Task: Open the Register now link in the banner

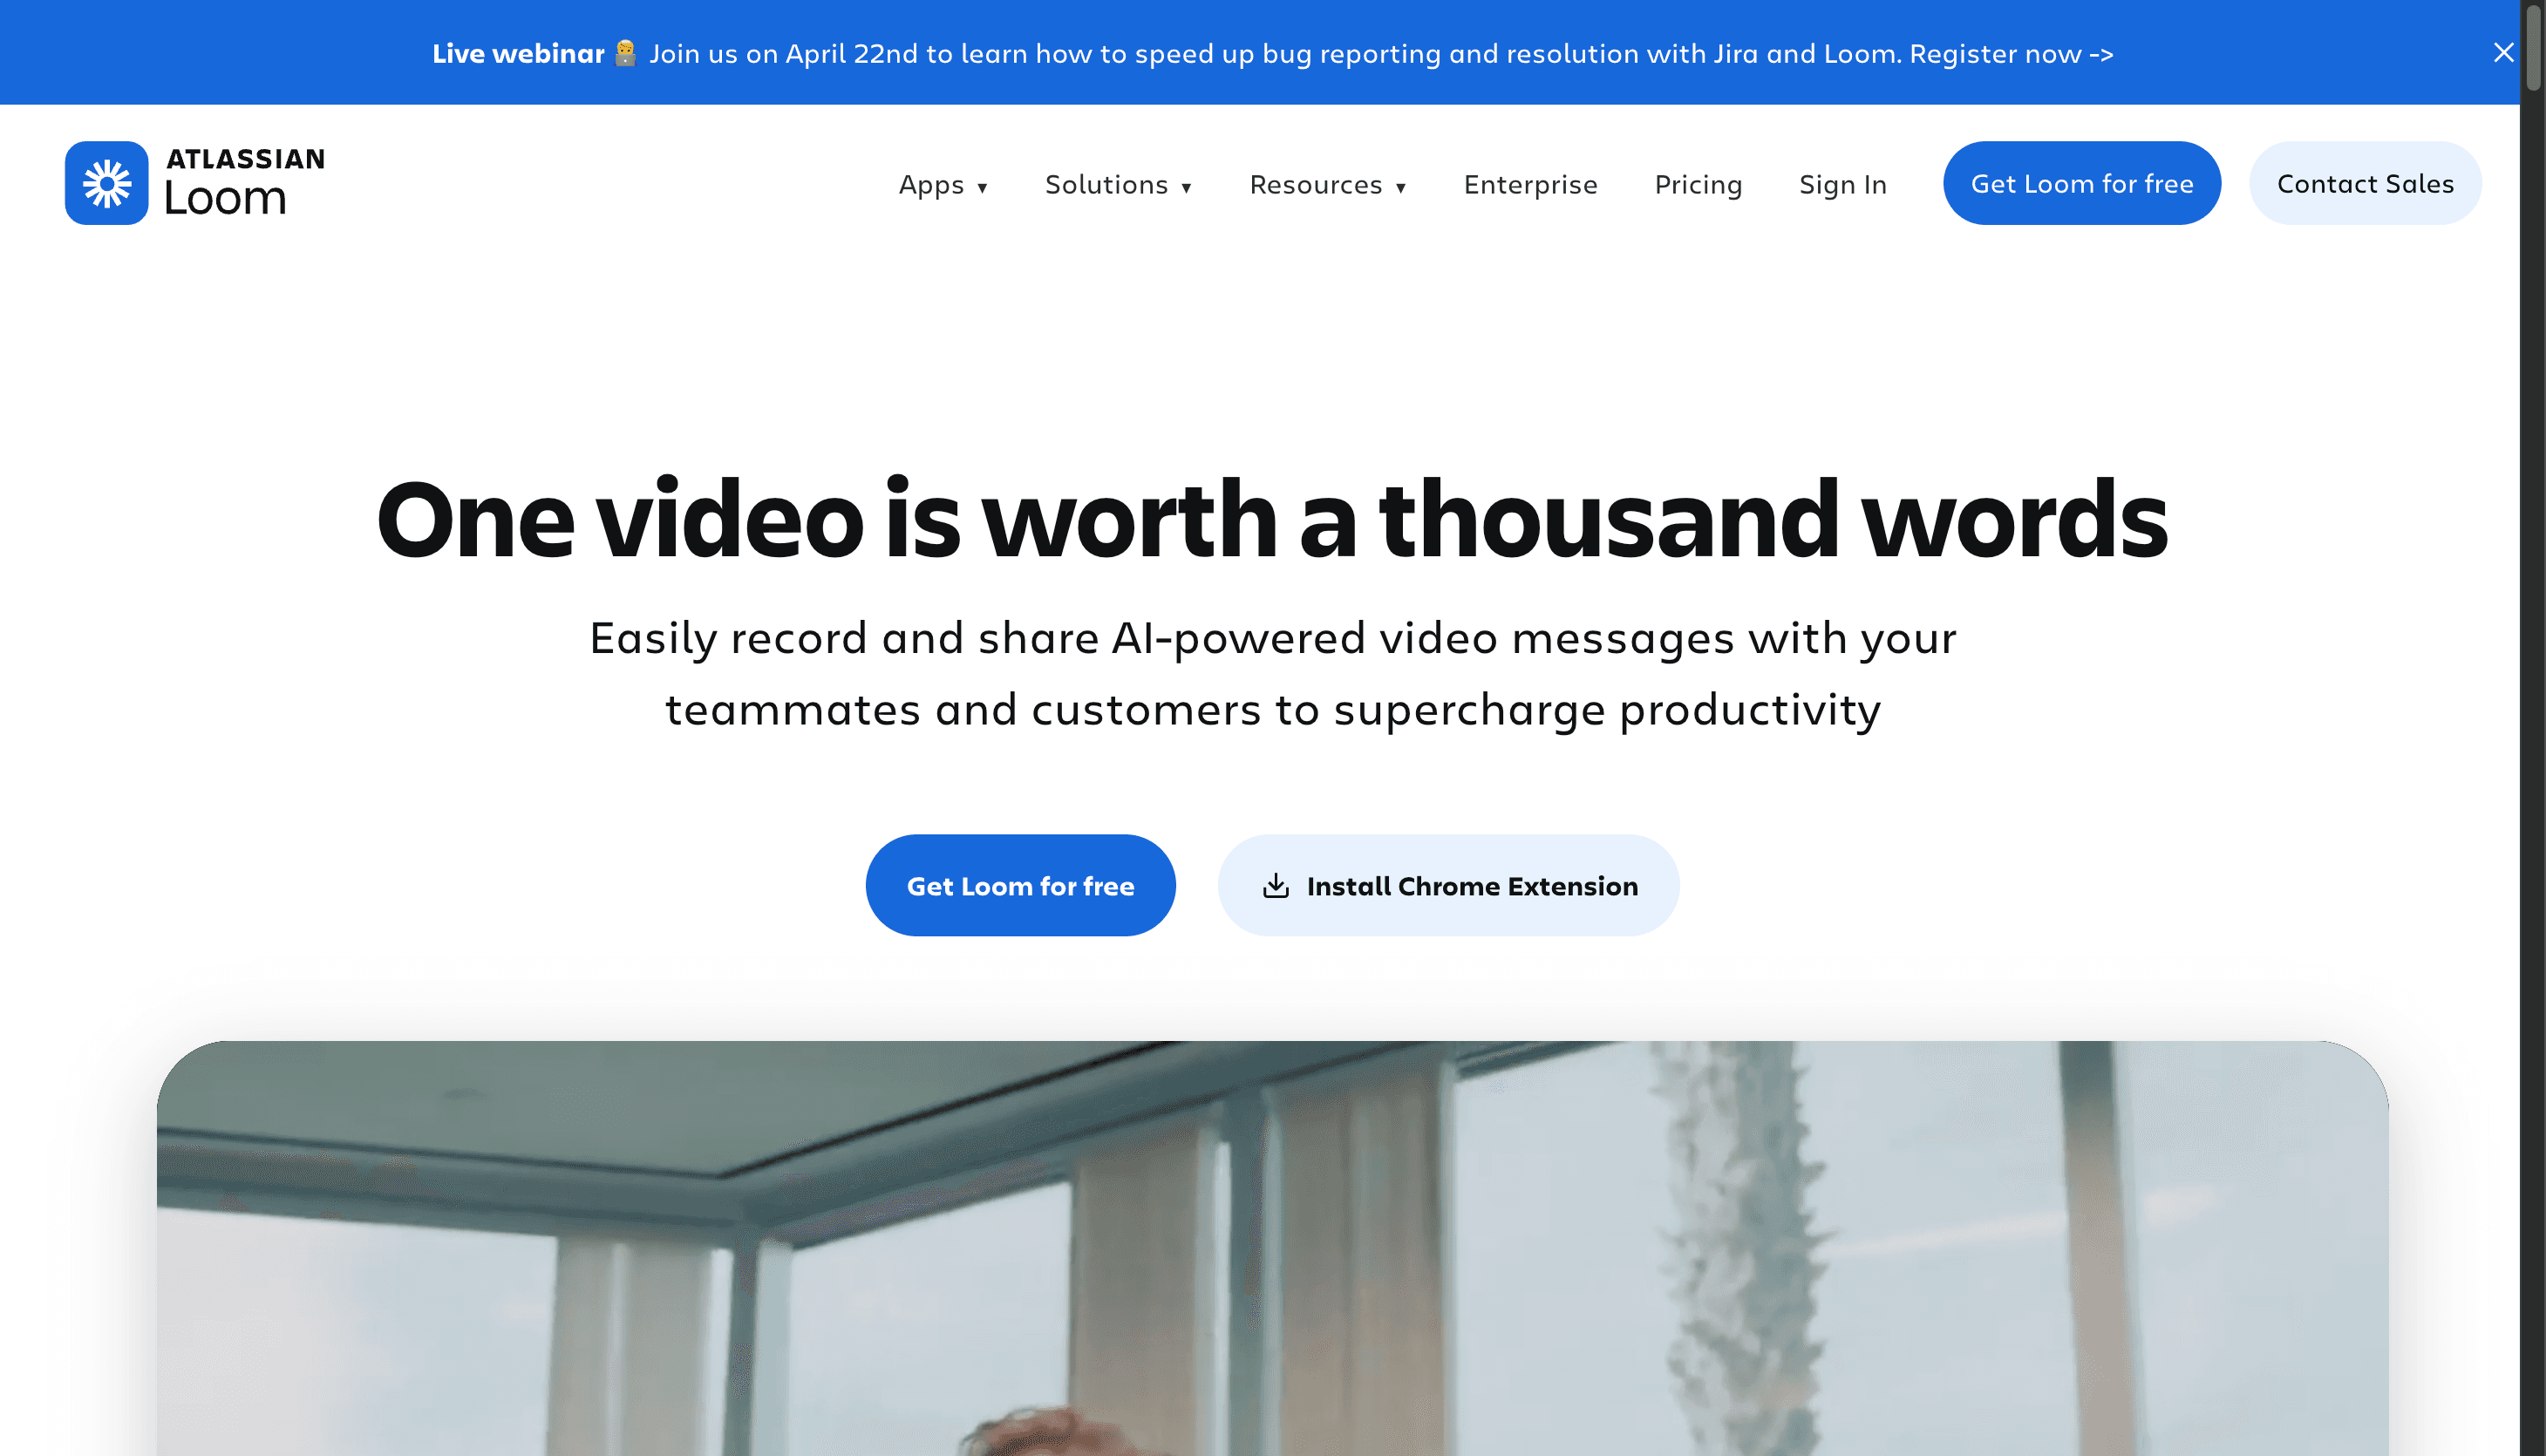Action: click(x=2011, y=53)
